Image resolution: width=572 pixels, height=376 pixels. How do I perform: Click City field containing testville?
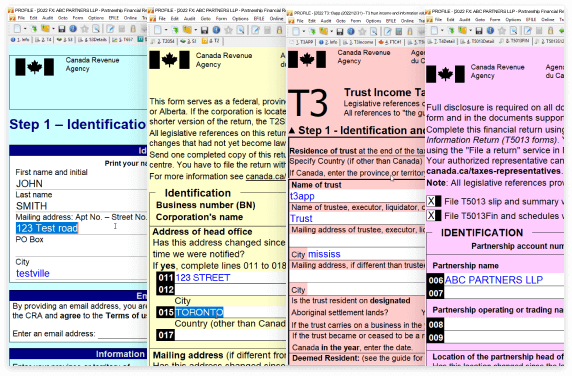(81, 274)
